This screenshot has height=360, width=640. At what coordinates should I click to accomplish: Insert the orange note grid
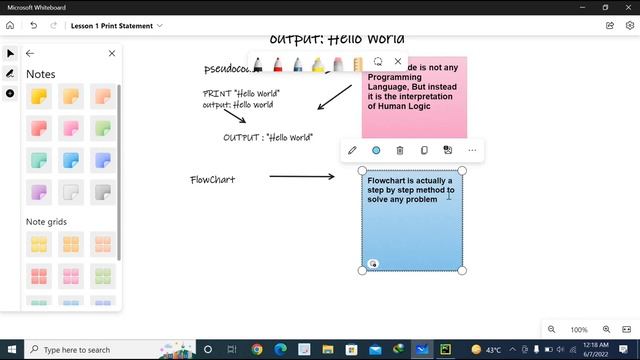click(71, 244)
